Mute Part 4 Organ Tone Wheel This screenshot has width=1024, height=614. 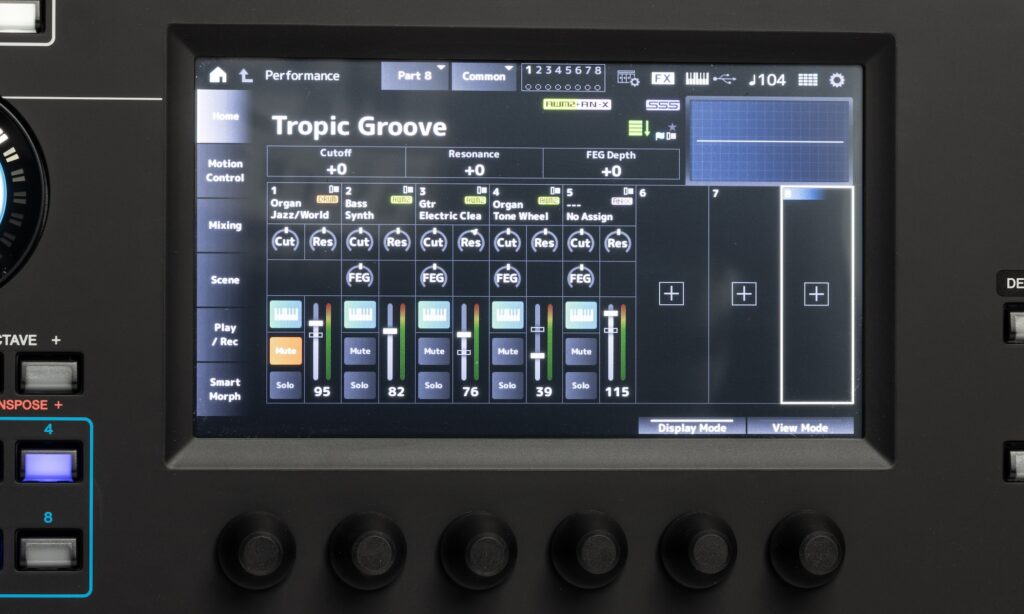(507, 351)
